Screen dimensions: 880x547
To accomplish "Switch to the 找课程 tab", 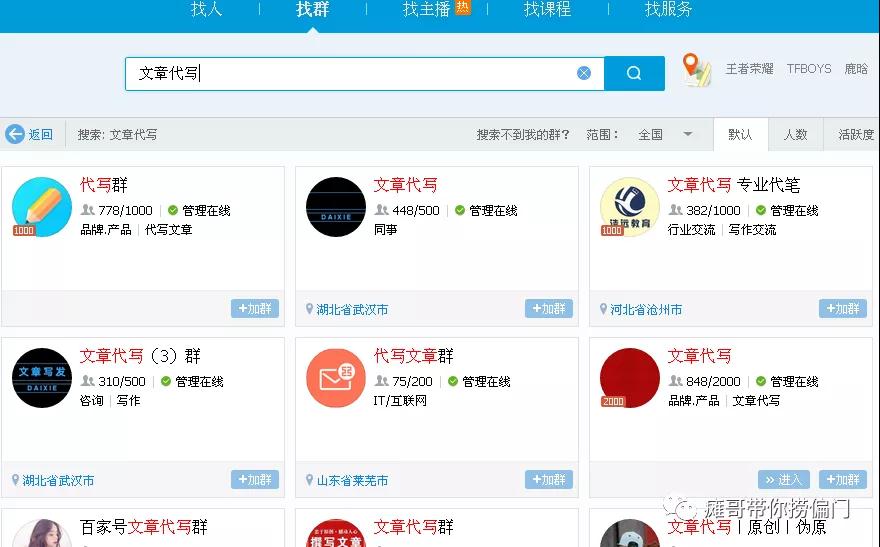I will pos(547,10).
